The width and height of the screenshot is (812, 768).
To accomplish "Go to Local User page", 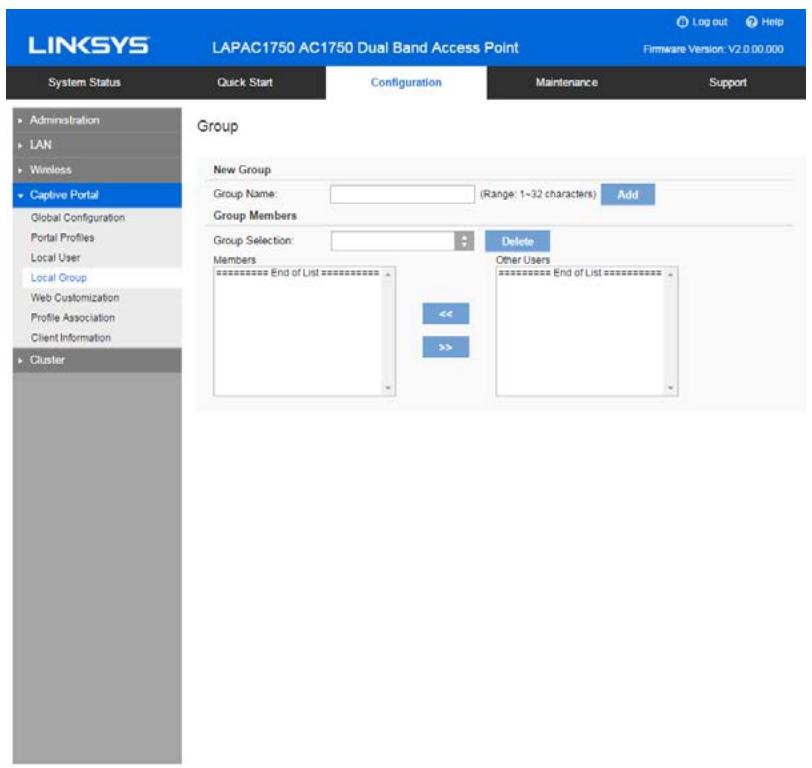I will click(x=55, y=258).
